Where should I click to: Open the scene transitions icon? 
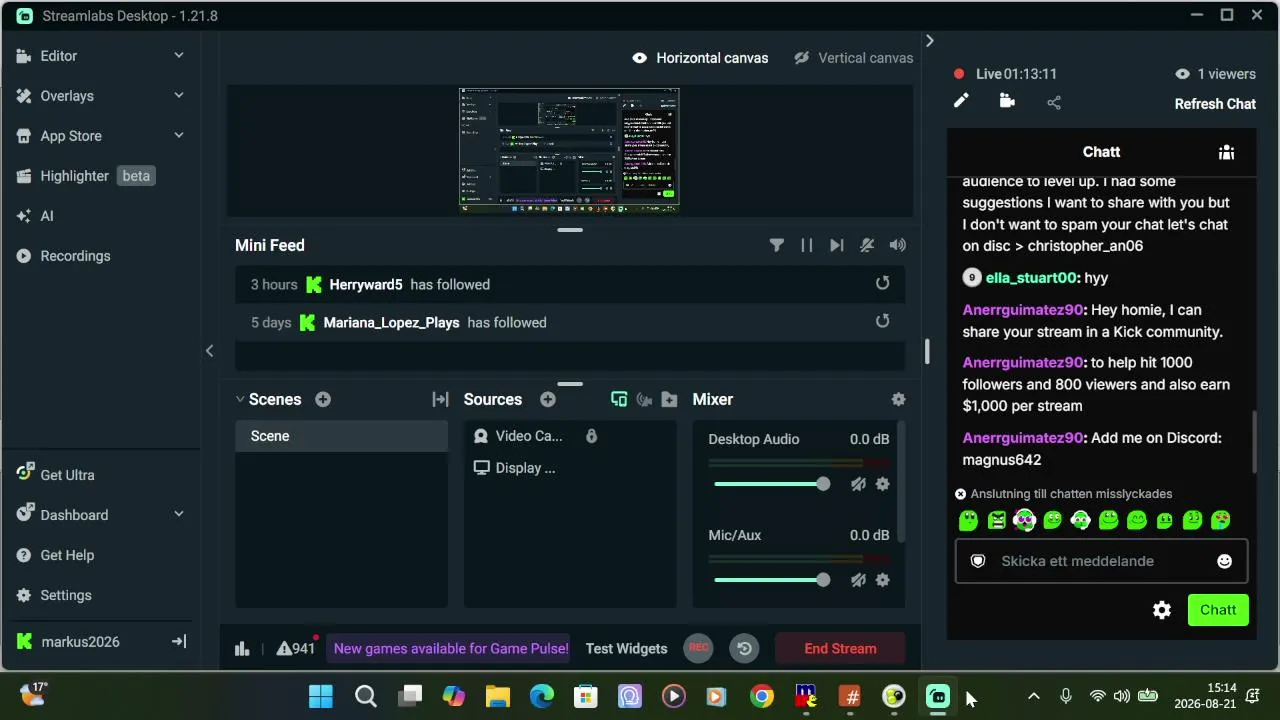[440, 399]
